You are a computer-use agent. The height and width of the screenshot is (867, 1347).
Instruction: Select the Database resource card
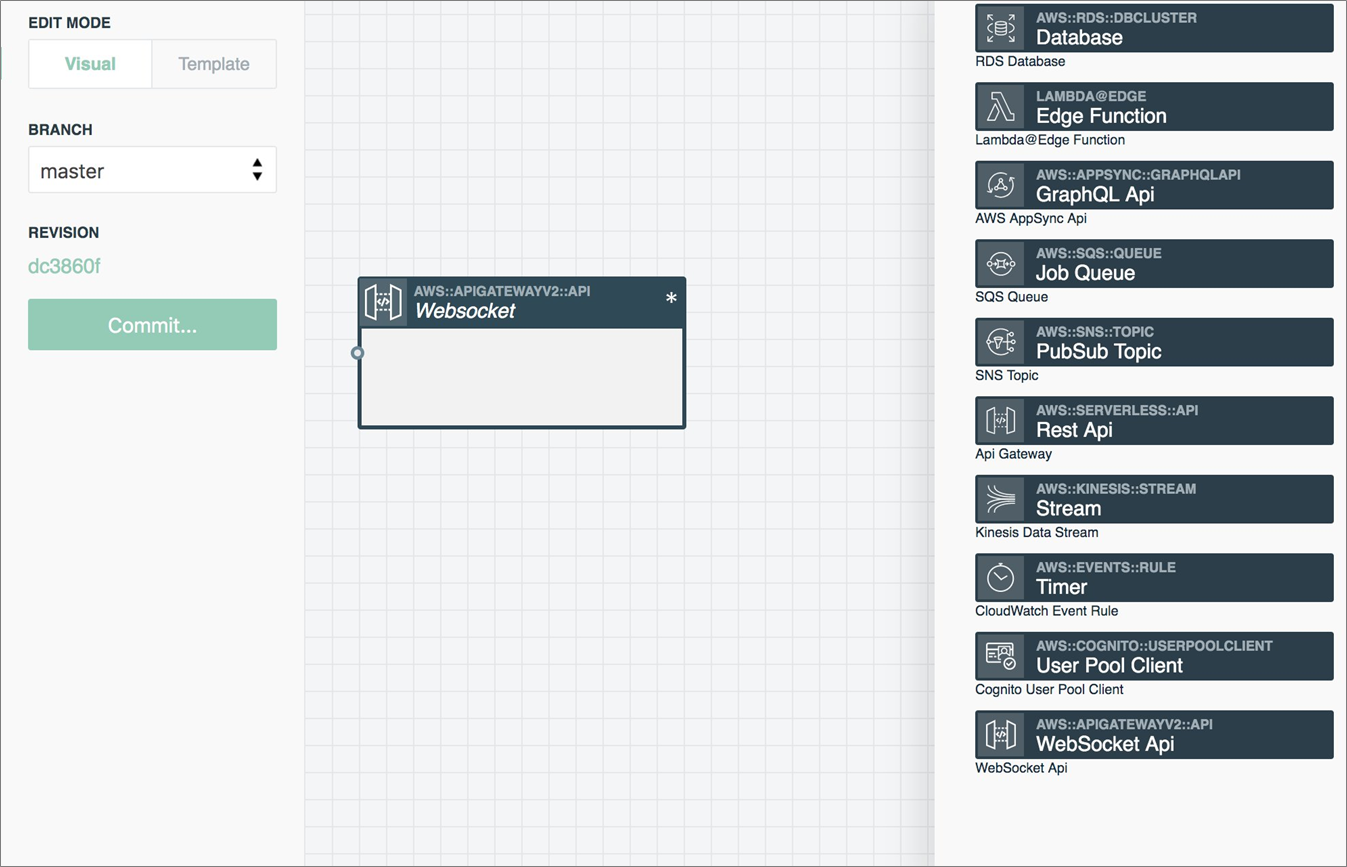click(x=1154, y=28)
